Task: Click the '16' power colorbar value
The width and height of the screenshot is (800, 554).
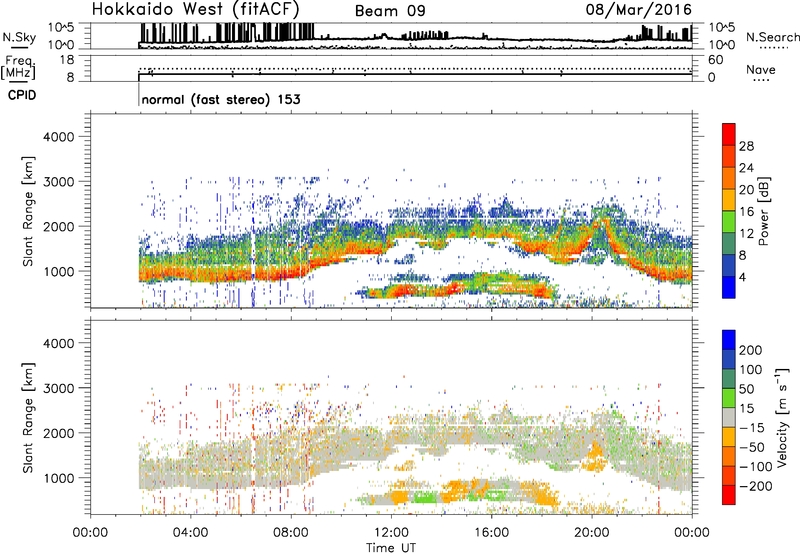Action: 746,212
